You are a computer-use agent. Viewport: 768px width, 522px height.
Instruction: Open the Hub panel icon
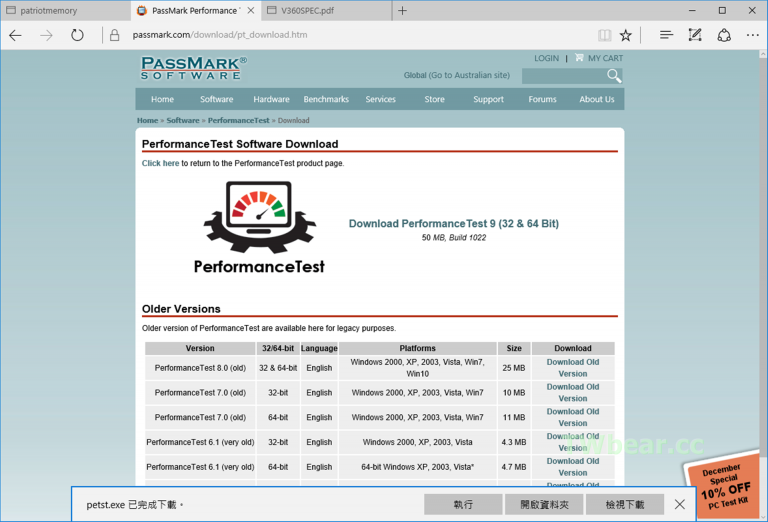coord(666,35)
